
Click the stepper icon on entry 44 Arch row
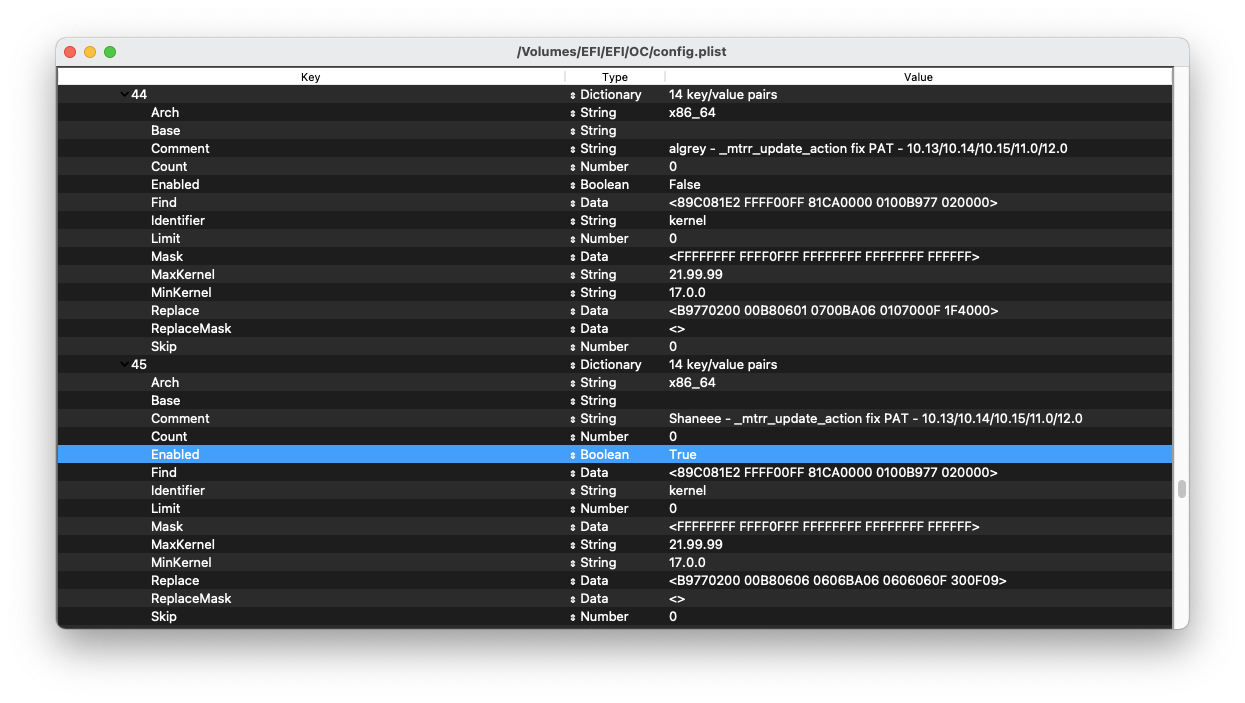573,113
